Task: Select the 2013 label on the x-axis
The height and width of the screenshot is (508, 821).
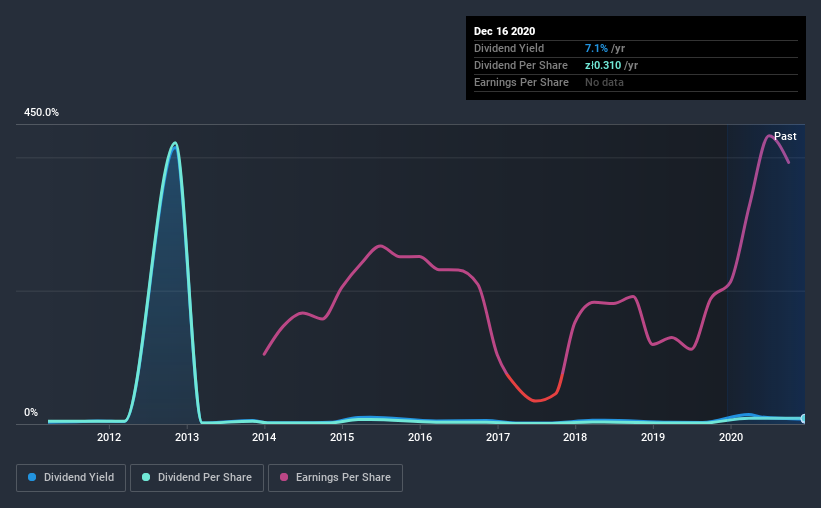Action: click(x=187, y=437)
